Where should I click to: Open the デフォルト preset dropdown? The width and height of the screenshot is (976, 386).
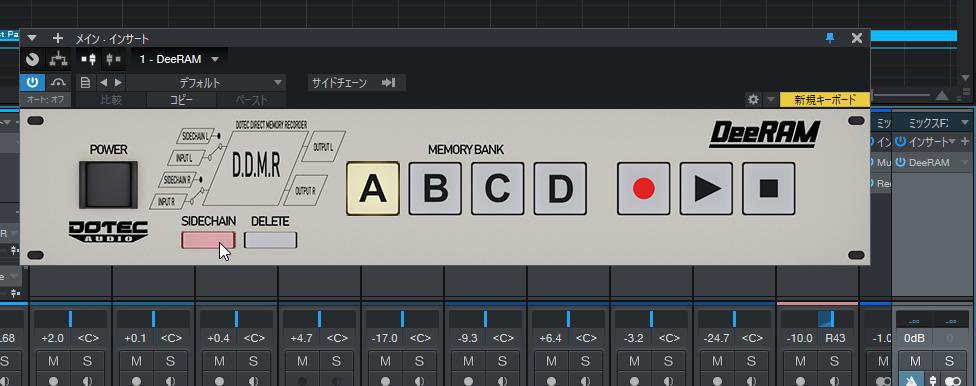click(206, 83)
